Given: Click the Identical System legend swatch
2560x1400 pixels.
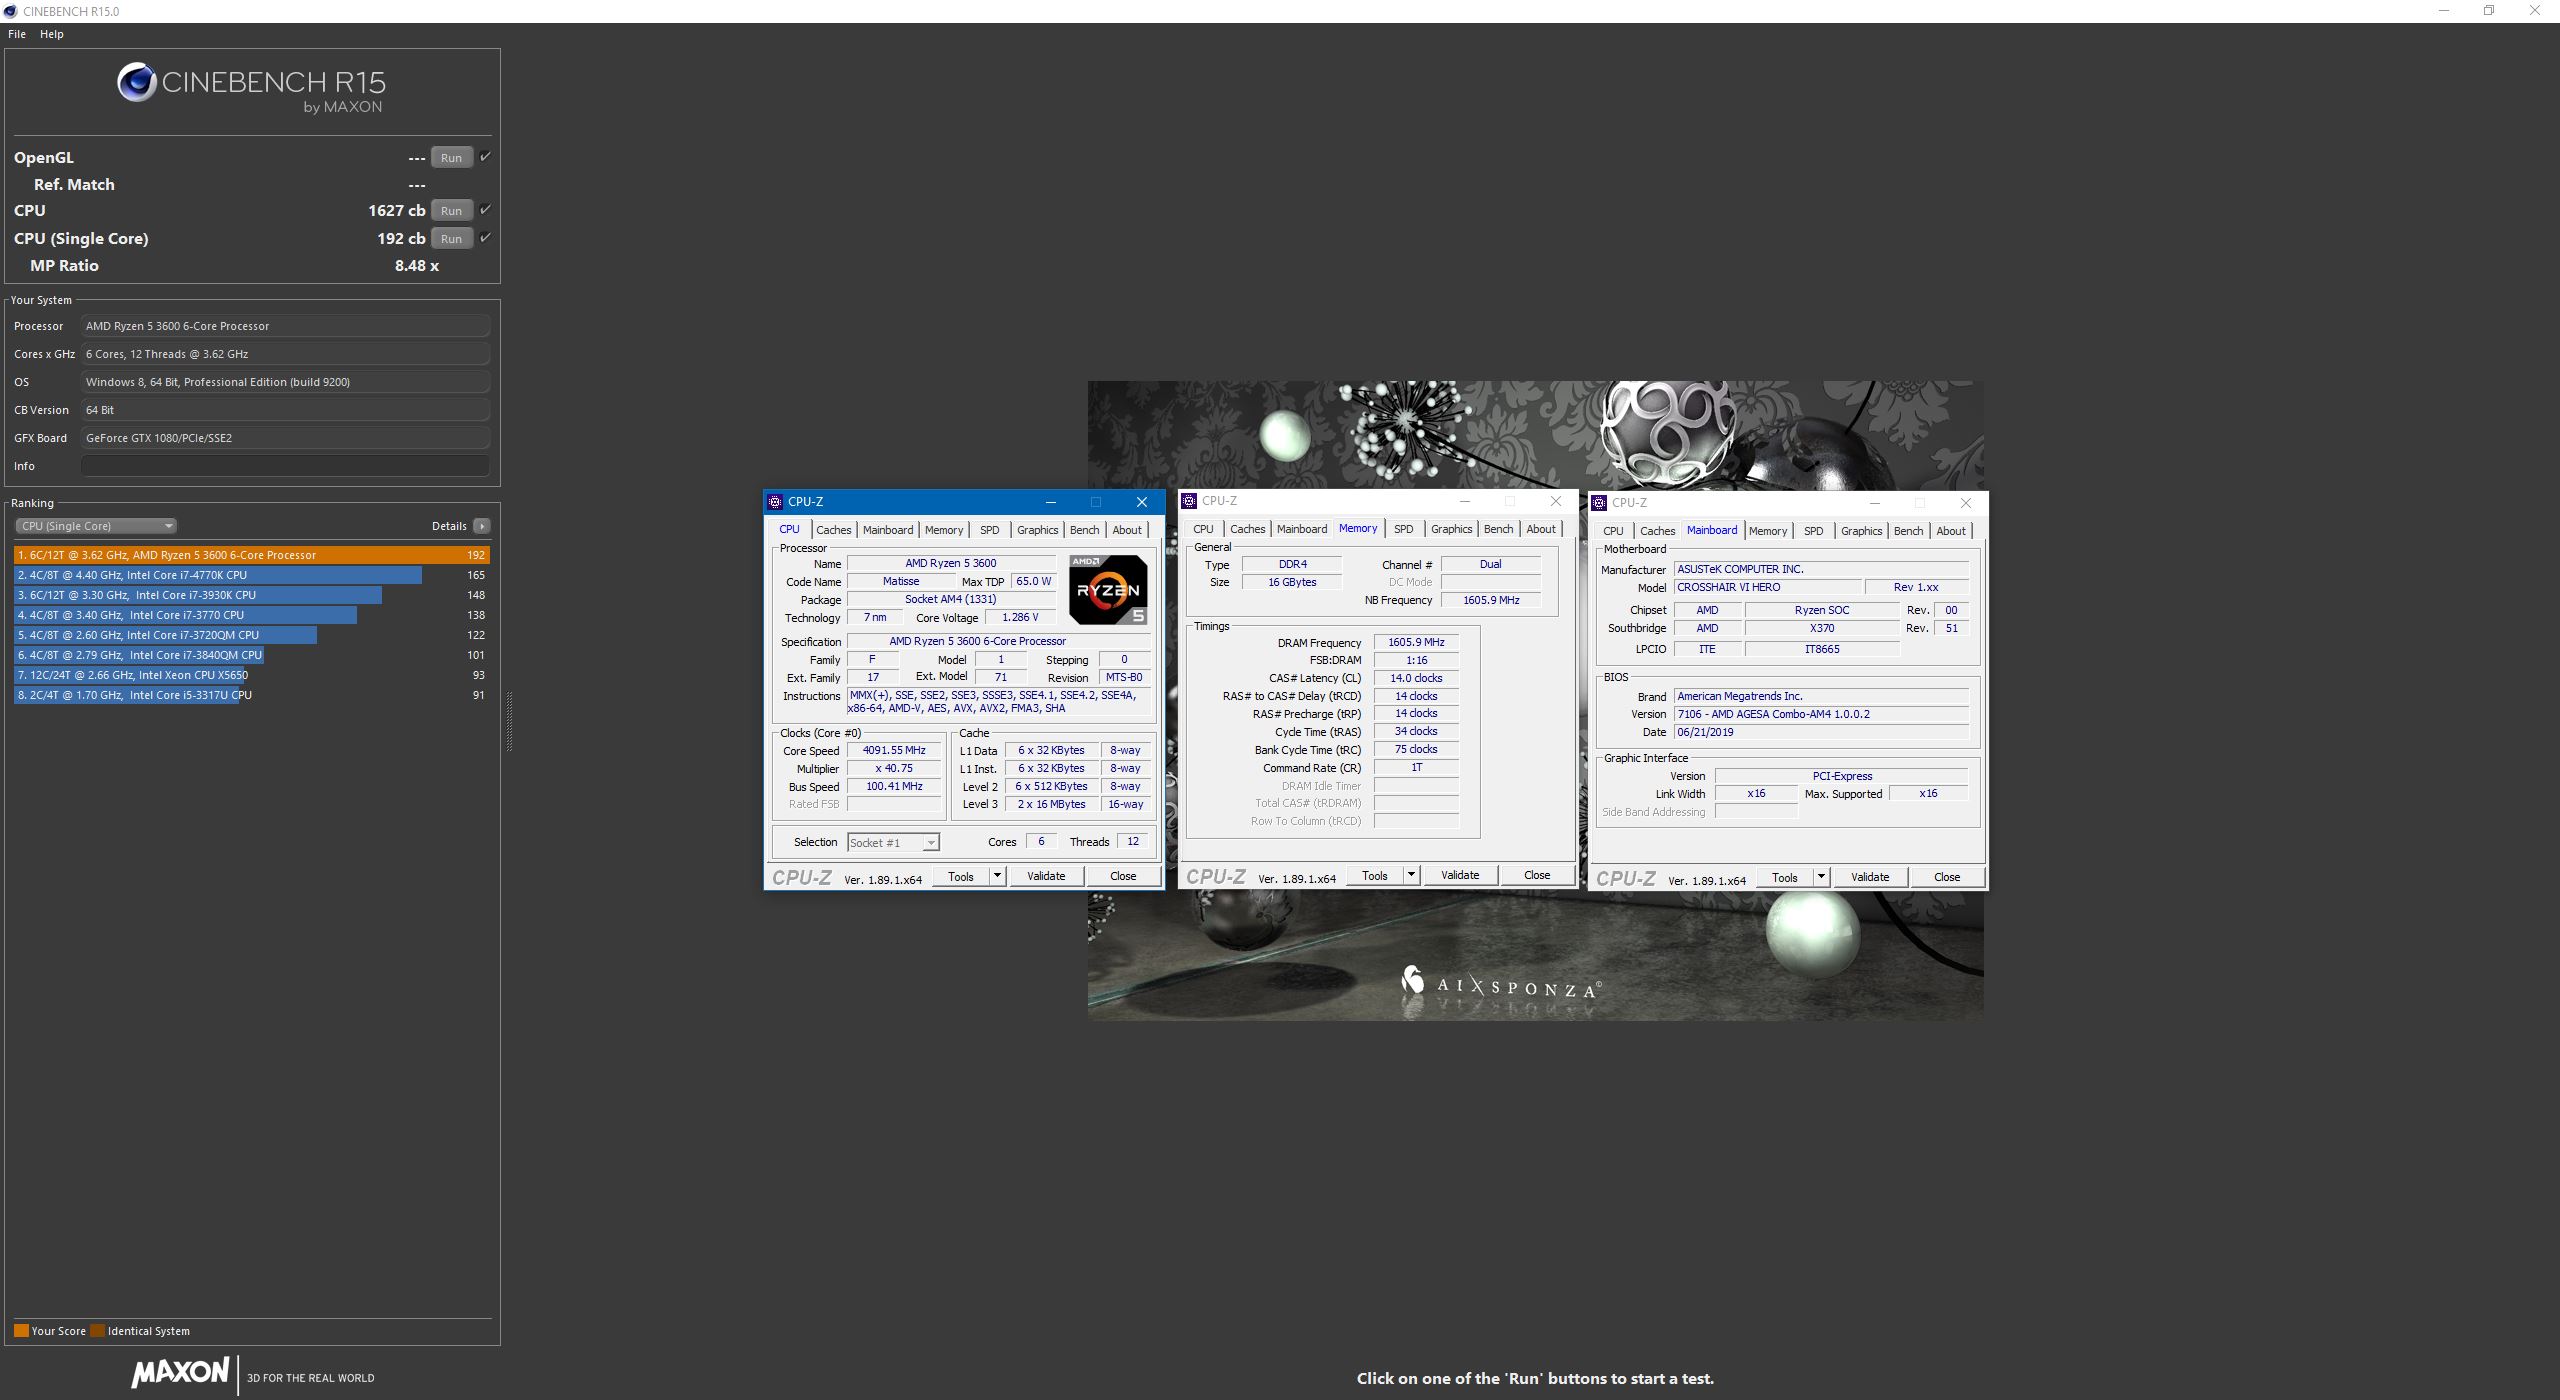Looking at the screenshot, I should point(97,1331).
